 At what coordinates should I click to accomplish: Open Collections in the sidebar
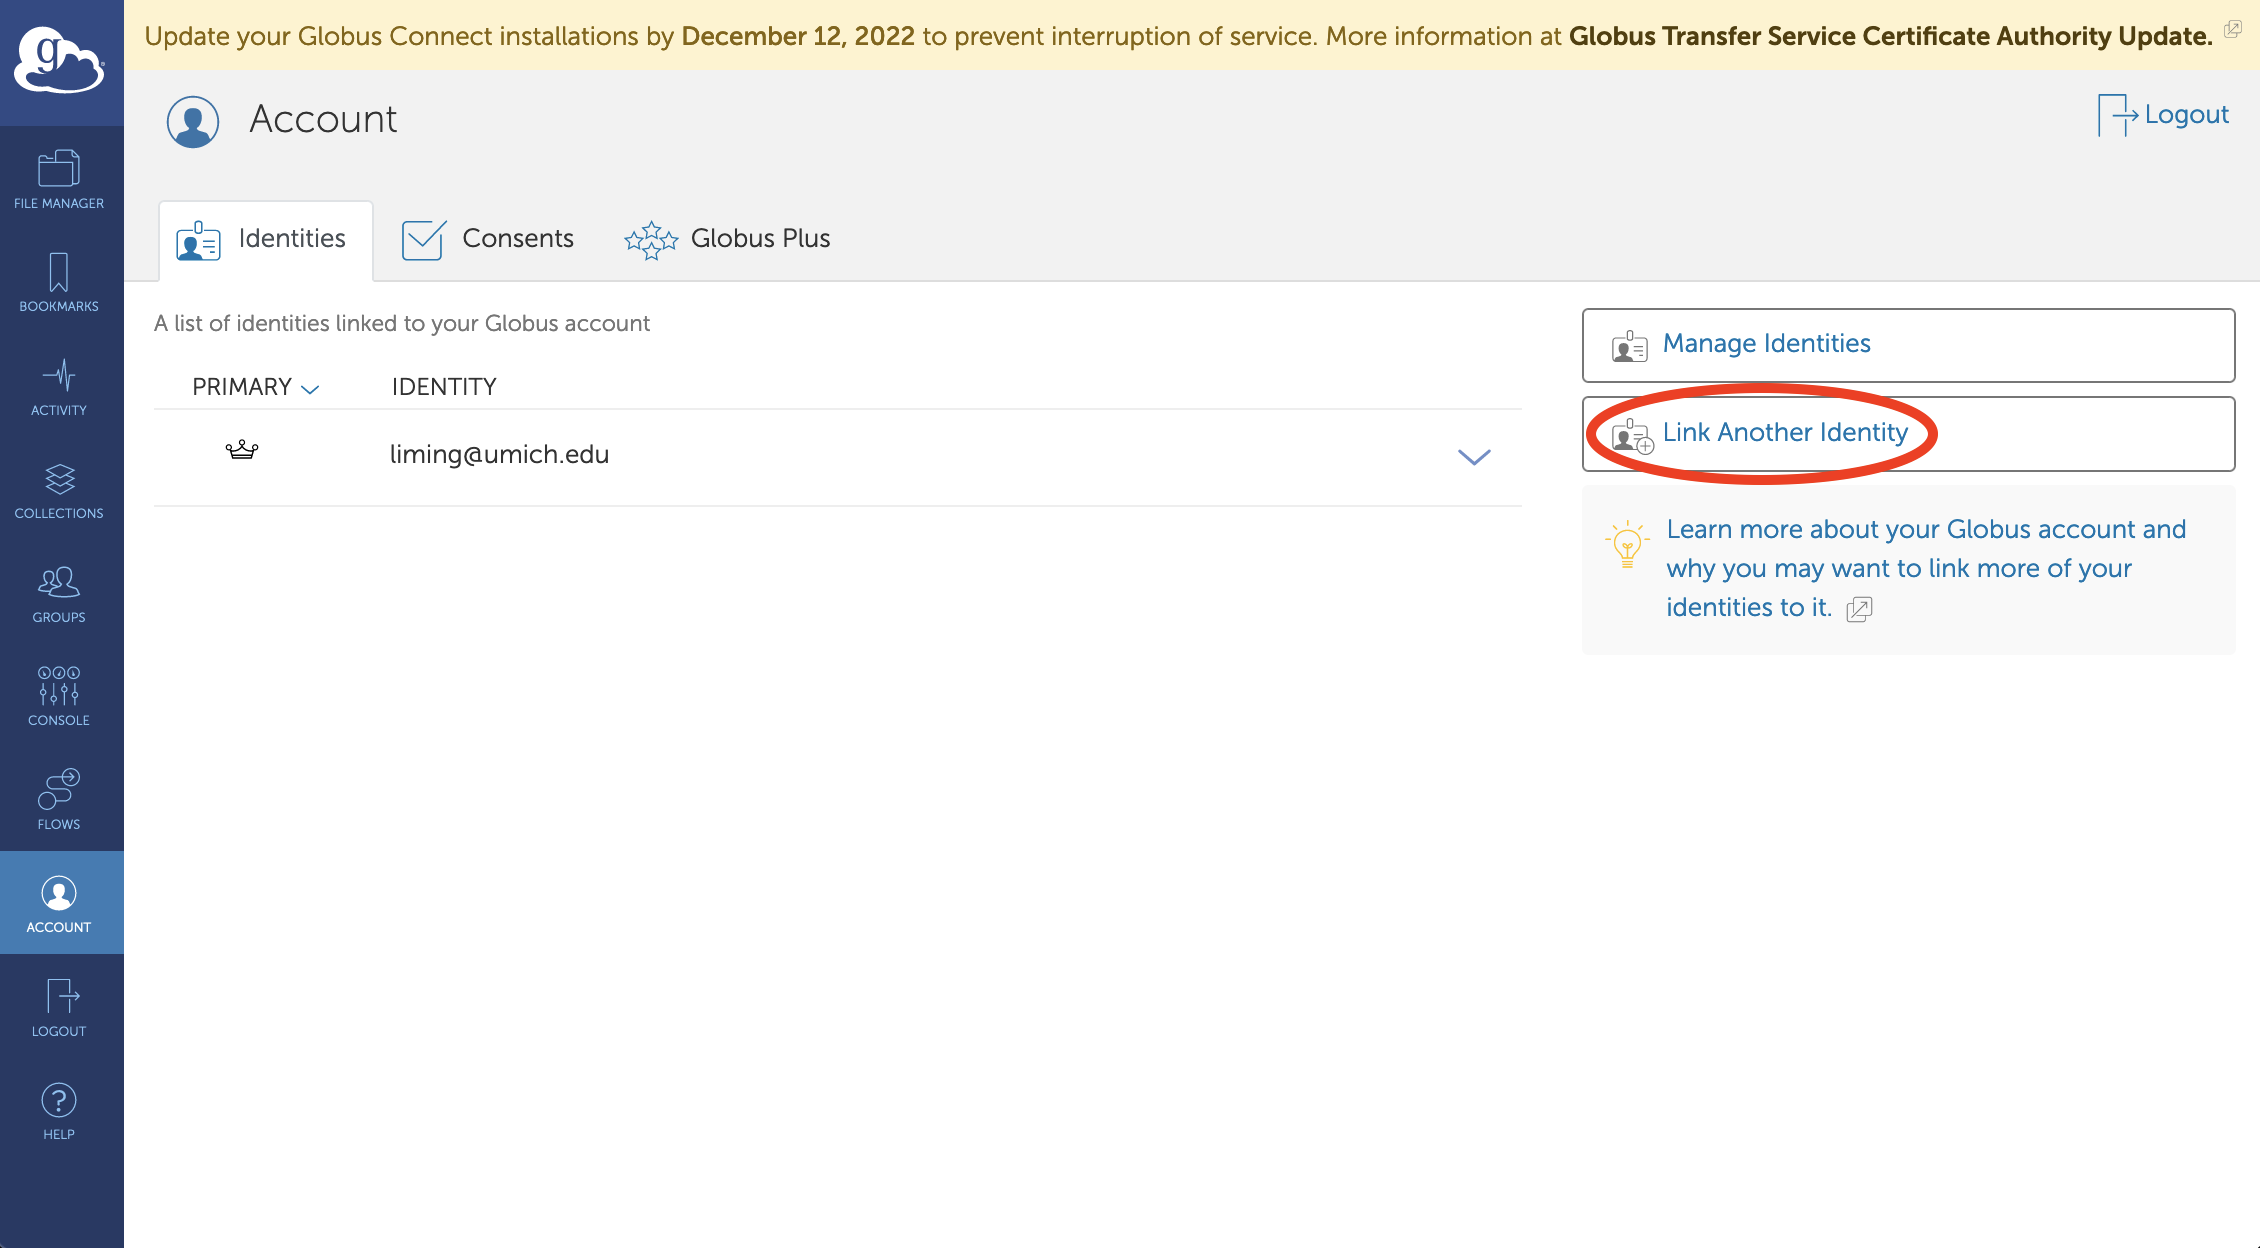click(59, 491)
